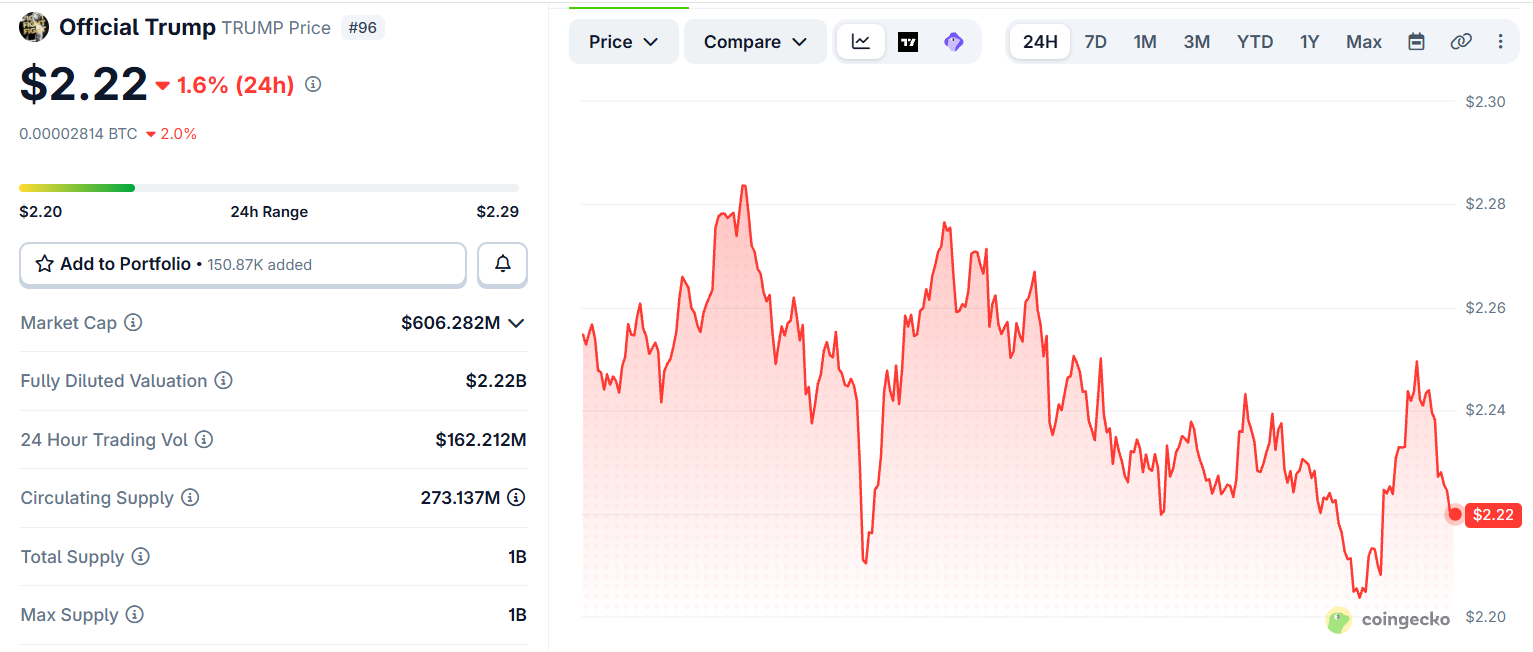
Task: Click the bell price alert button
Action: (502, 264)
